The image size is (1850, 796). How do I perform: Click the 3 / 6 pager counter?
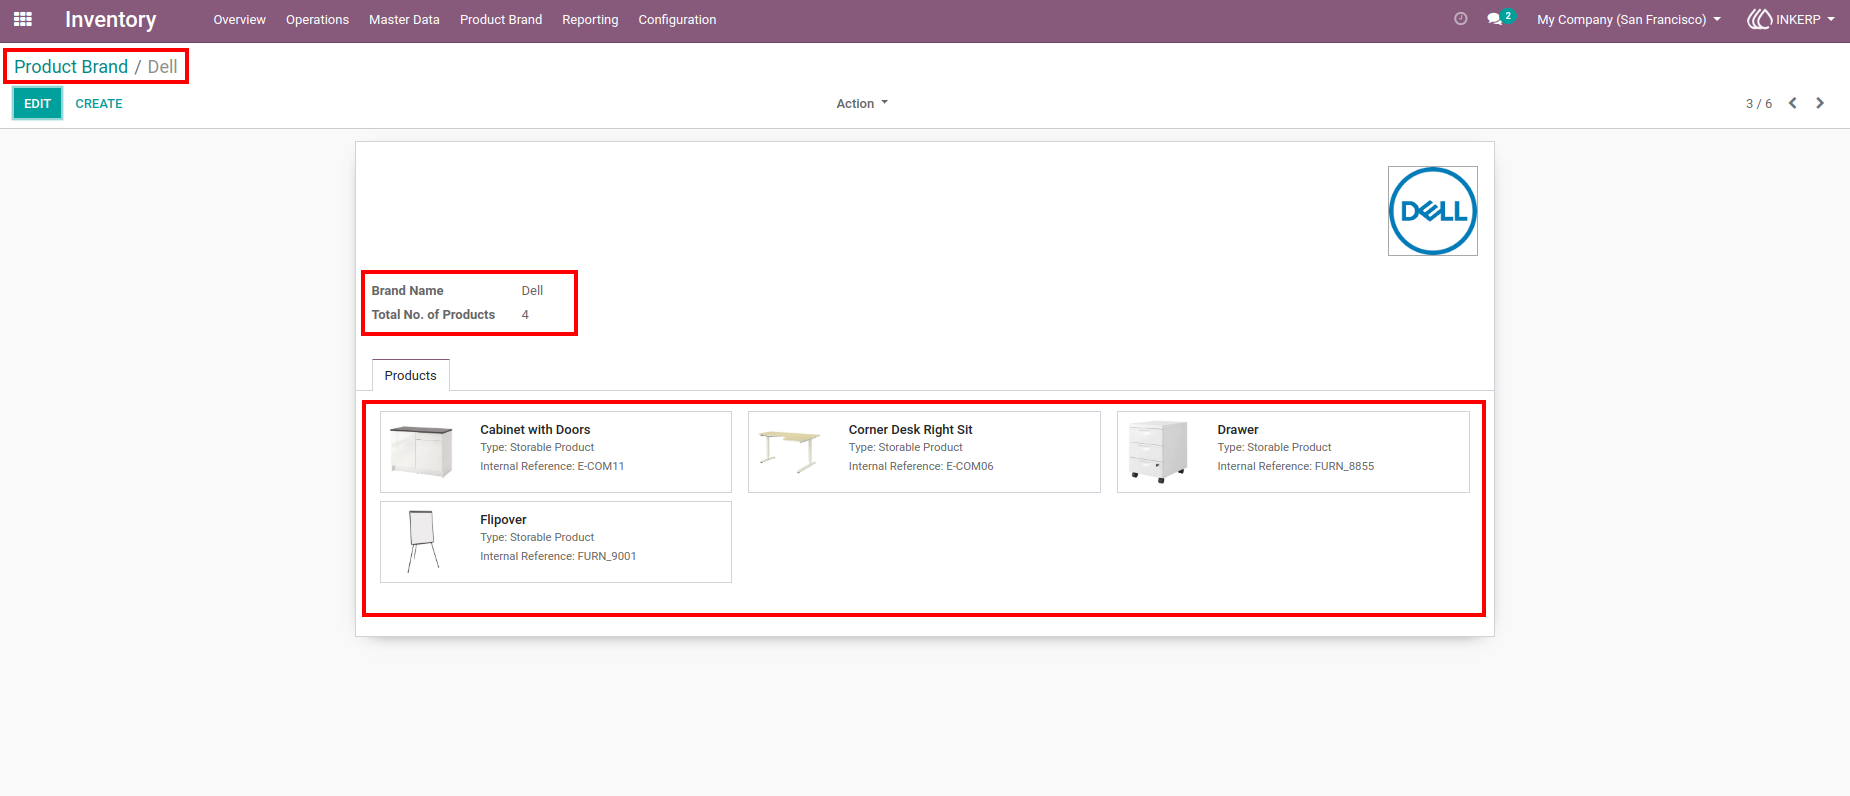1759,103
